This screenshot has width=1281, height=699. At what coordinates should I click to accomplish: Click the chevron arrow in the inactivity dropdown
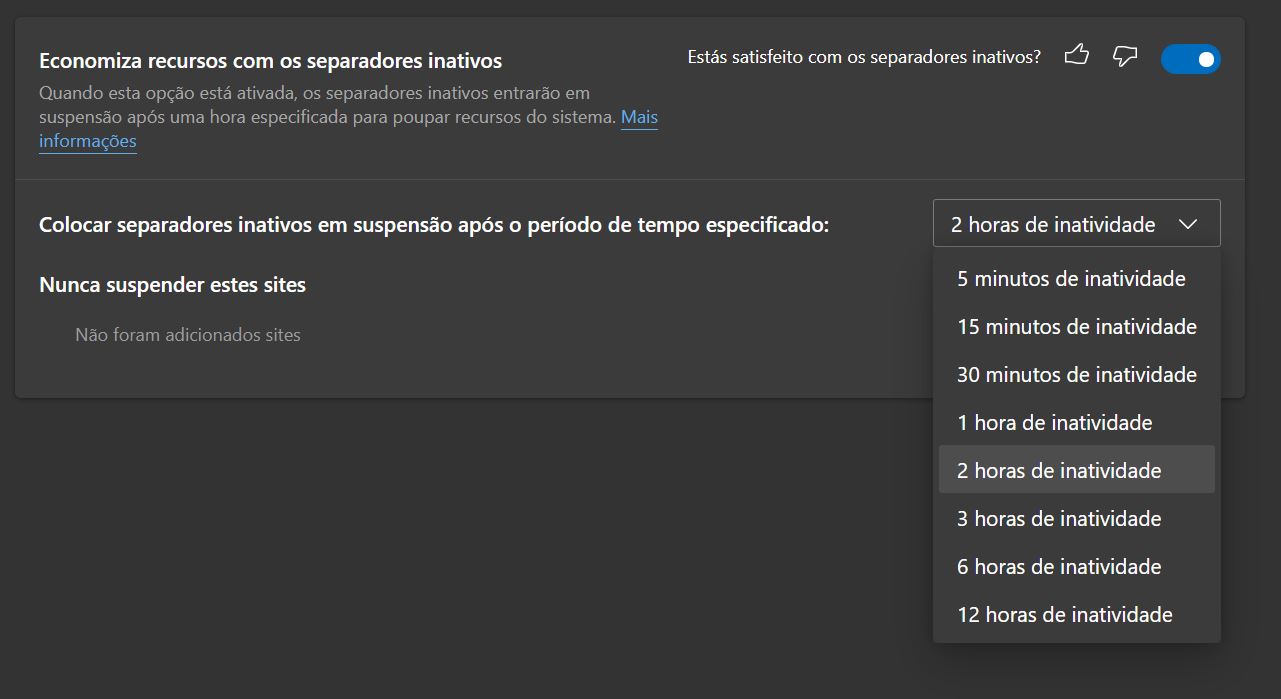(x=1188, y=225)
